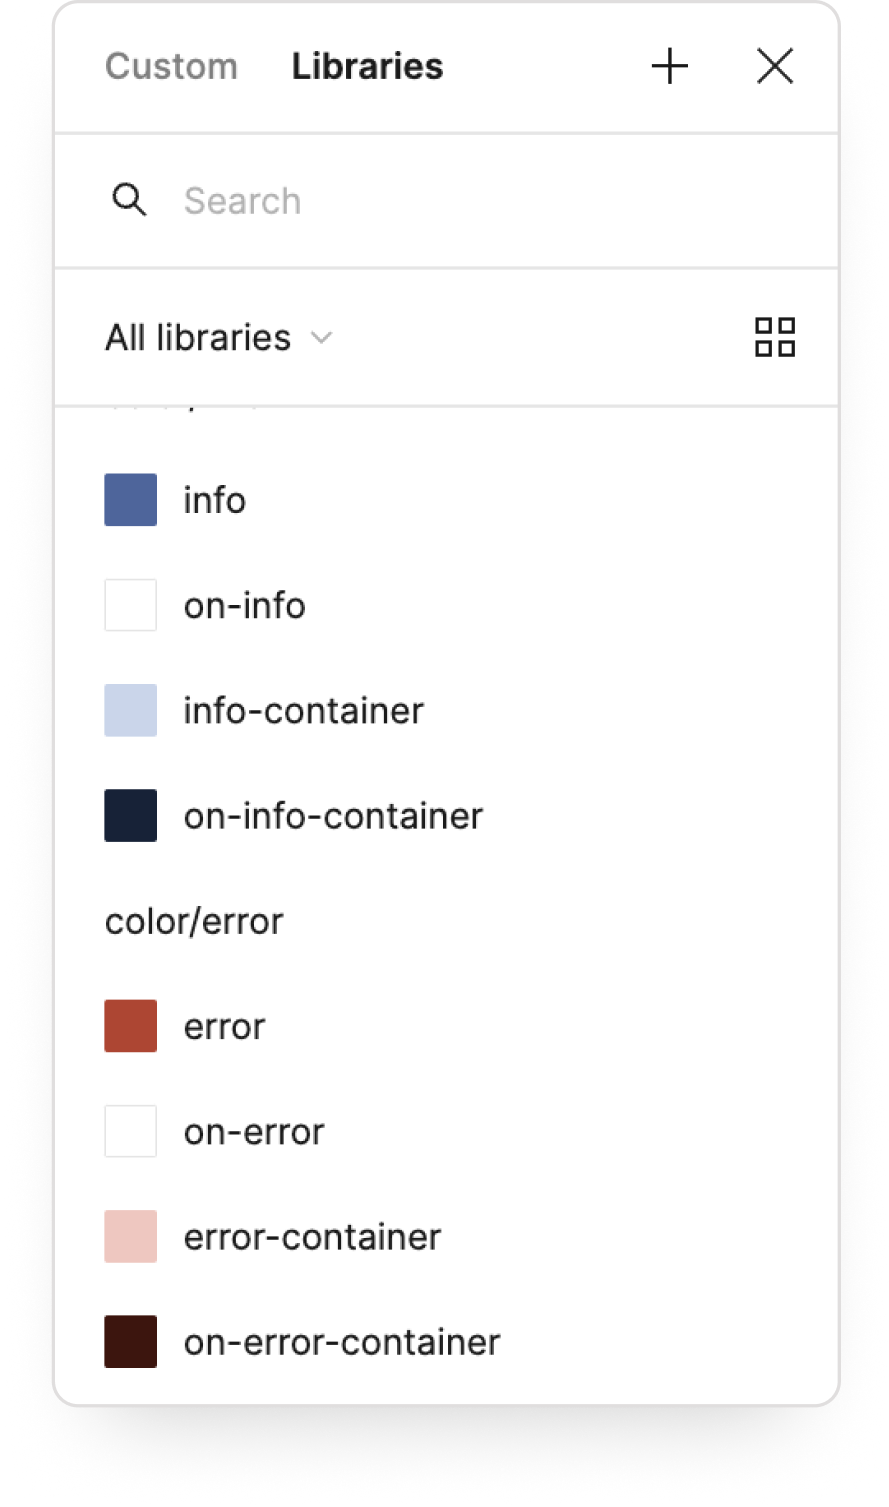Click the info-container style label
Image resolution: width=889 pixels, height=1507 pixels.
click(x=303, y=711)
